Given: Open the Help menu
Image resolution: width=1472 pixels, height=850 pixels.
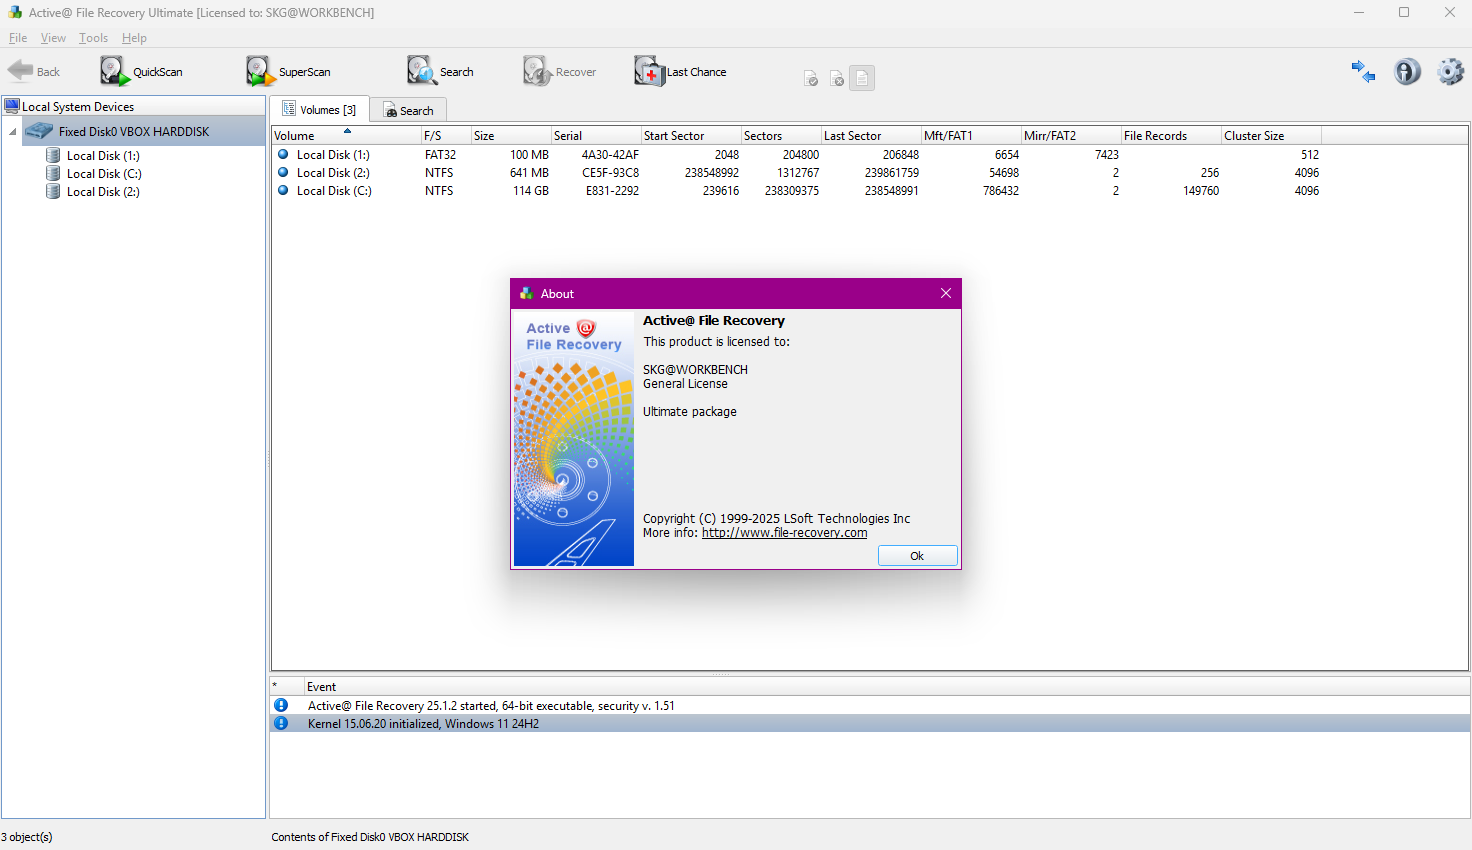Looking at the screenshot, I should pos(134,38).
